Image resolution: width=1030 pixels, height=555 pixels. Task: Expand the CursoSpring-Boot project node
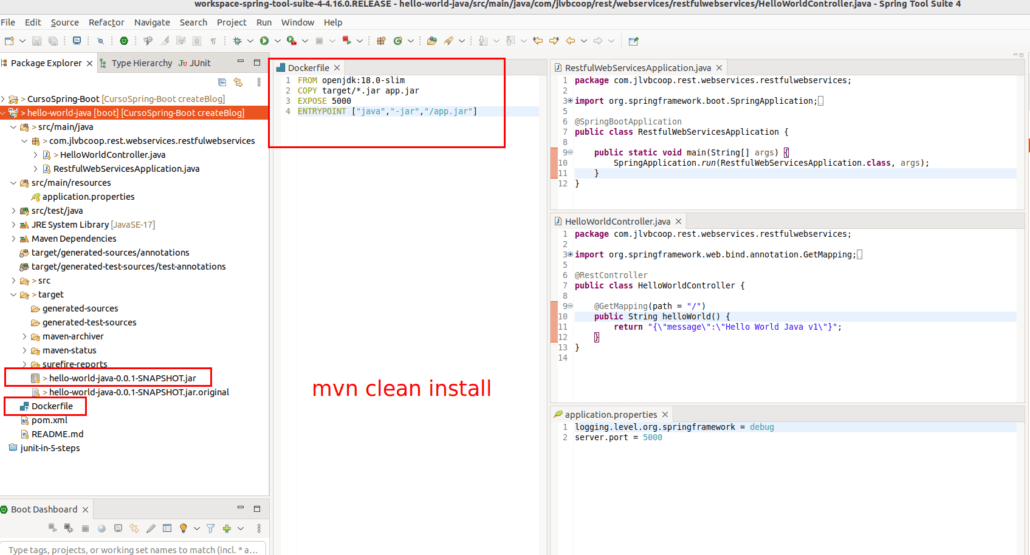tap(3, 99)
